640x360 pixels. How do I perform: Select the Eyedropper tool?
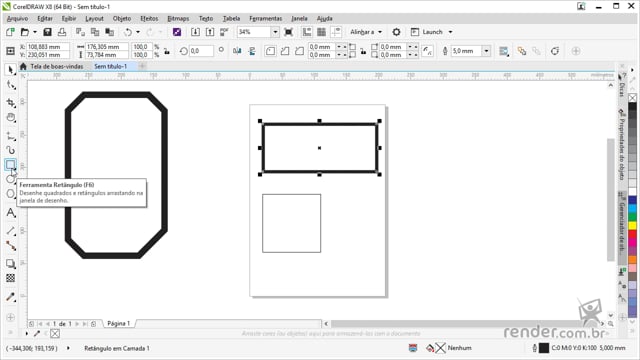coord(11,297)
